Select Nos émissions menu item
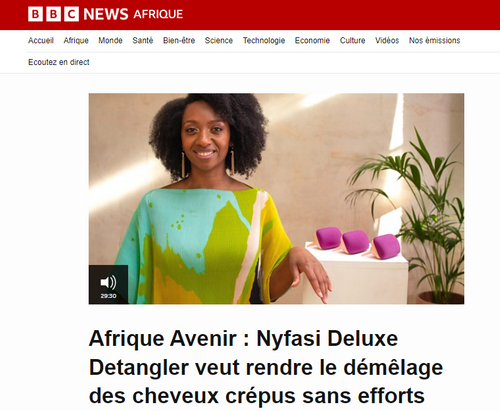Viewport: 500px width, 411px height. tap(435, 40)
